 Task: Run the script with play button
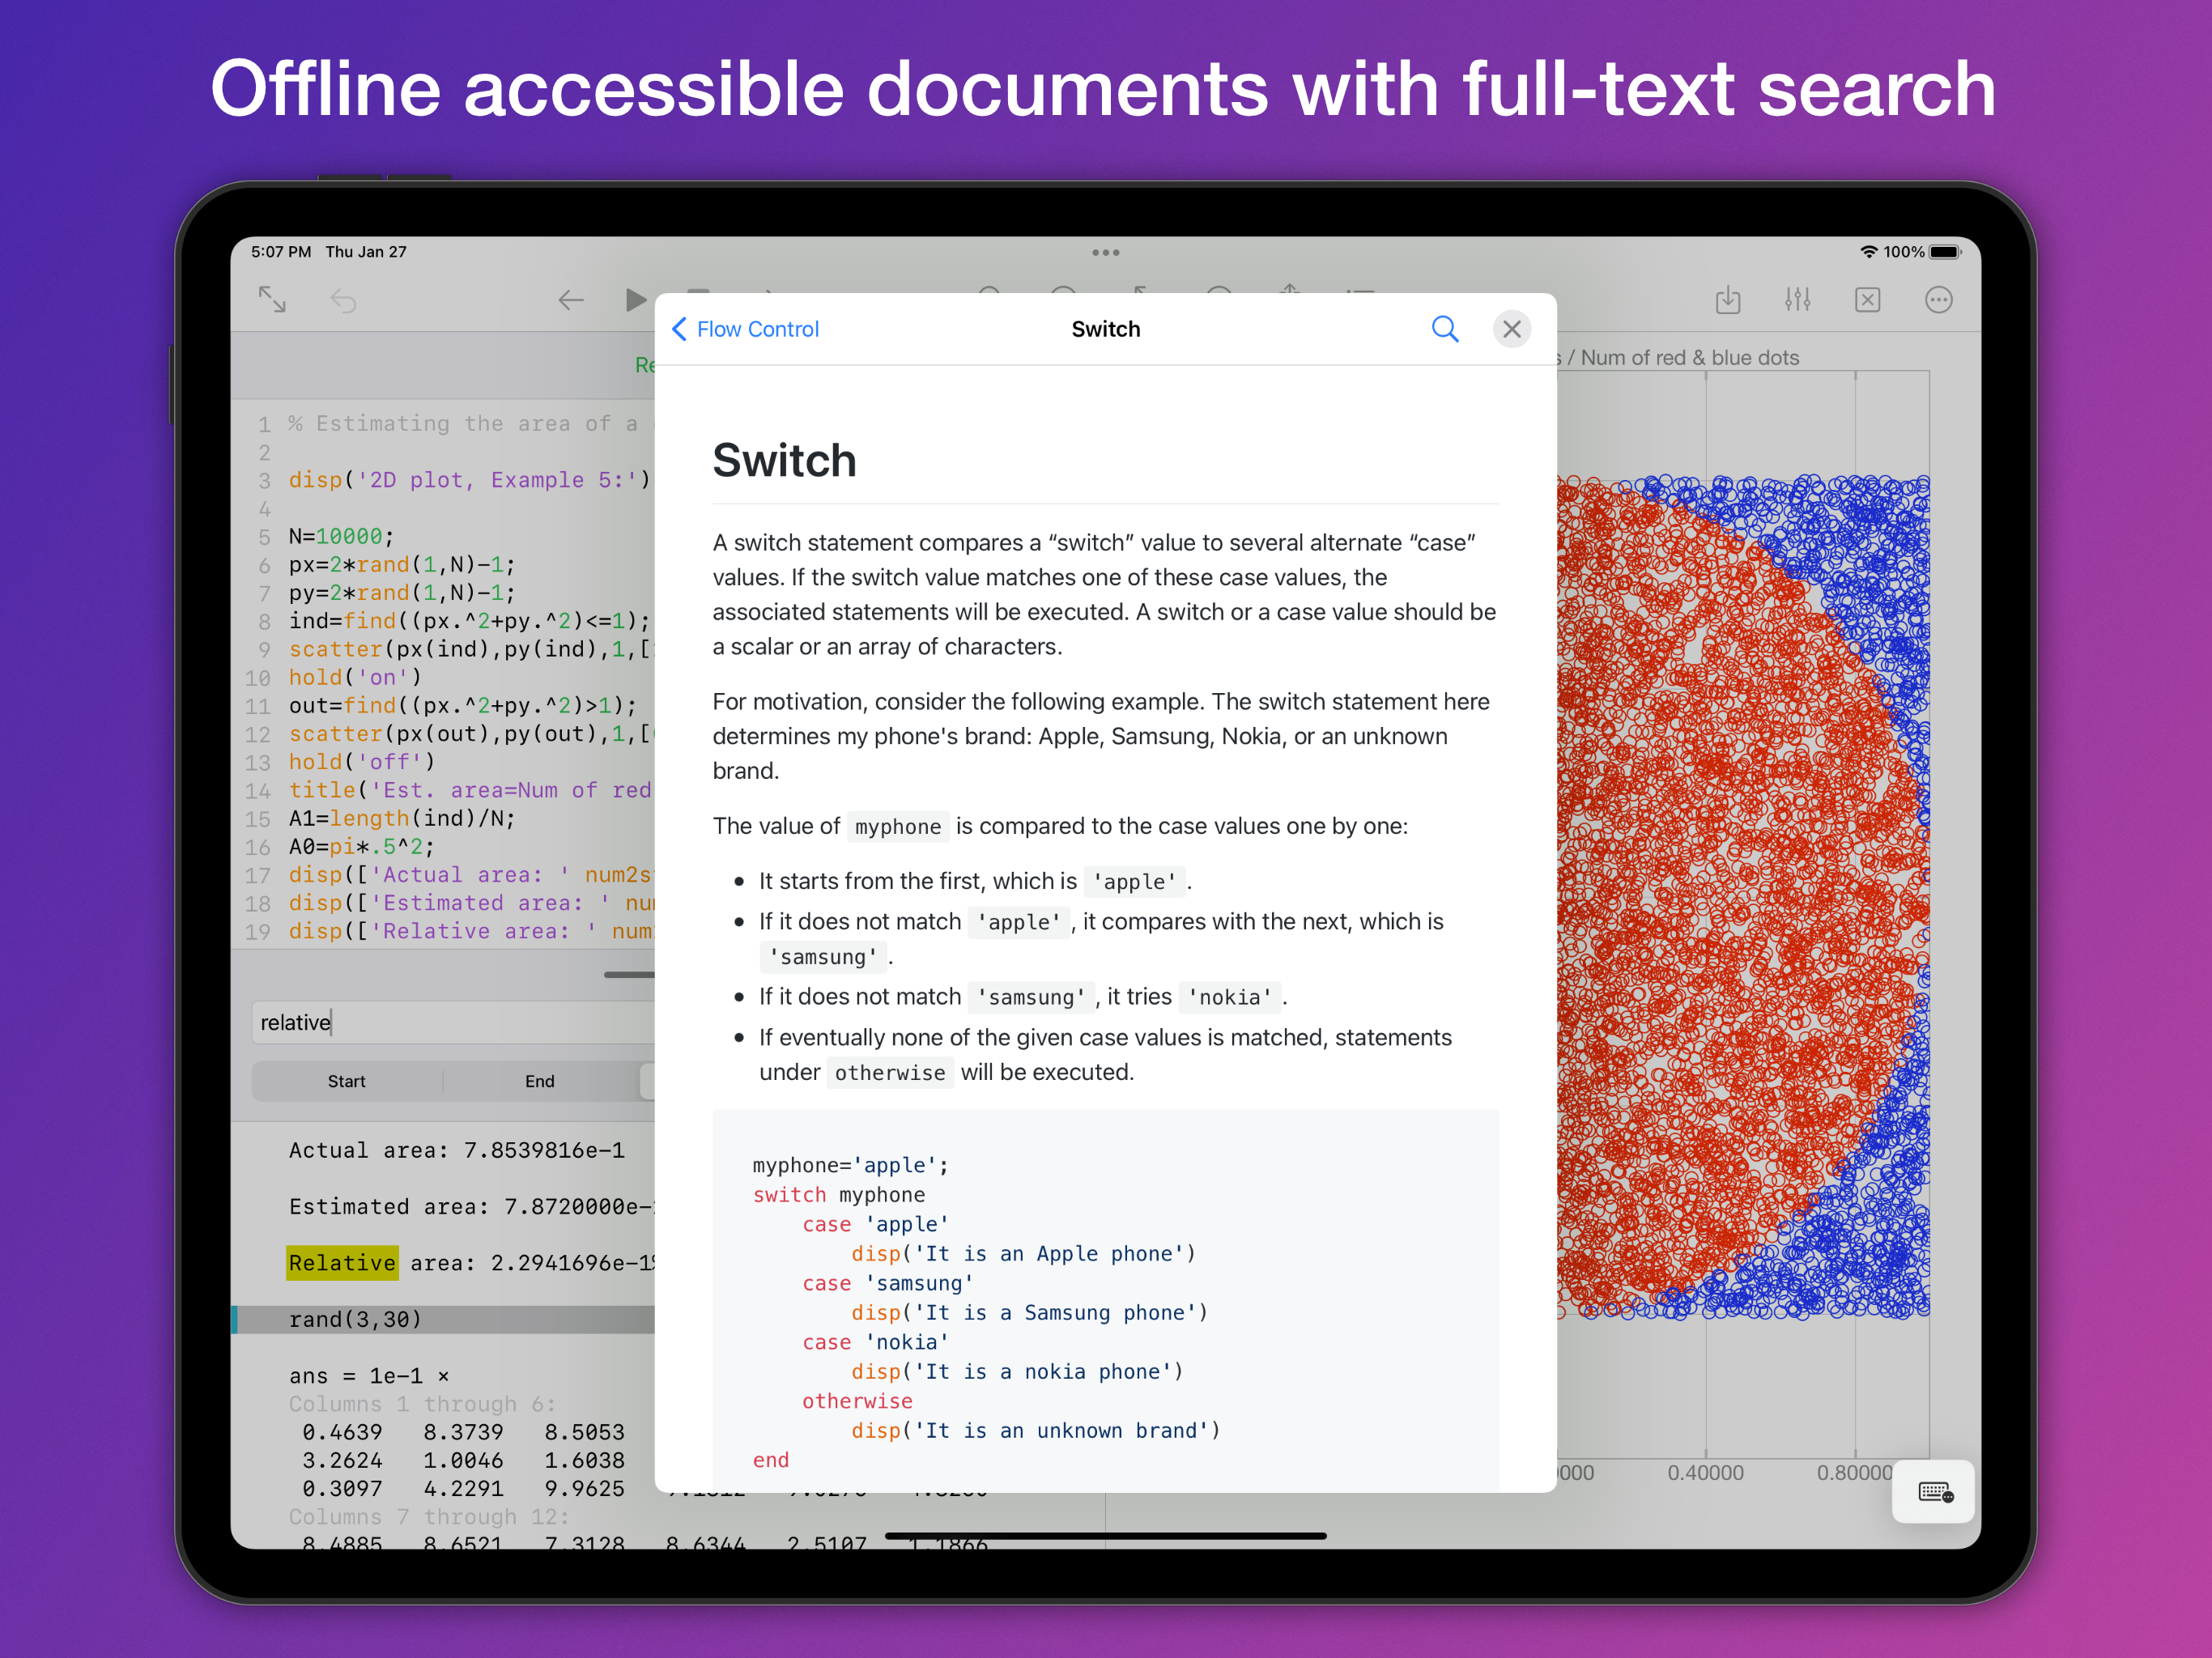(634, 300)
